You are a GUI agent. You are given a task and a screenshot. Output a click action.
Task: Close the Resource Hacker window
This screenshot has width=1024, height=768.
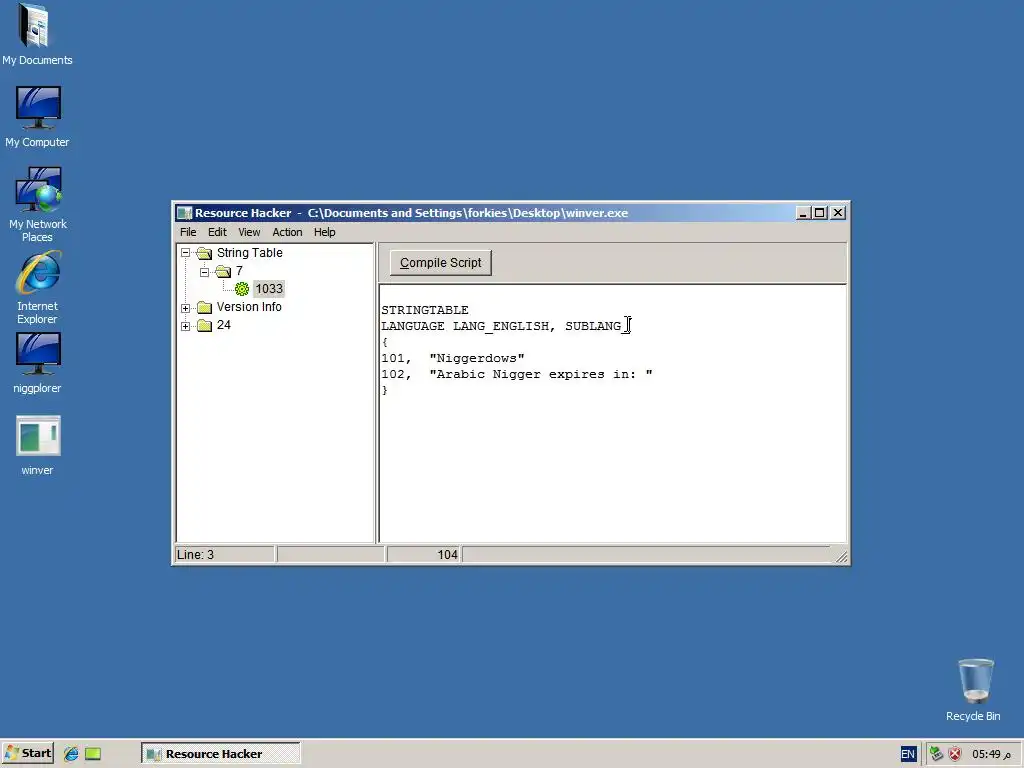click(x=838, y=213)
